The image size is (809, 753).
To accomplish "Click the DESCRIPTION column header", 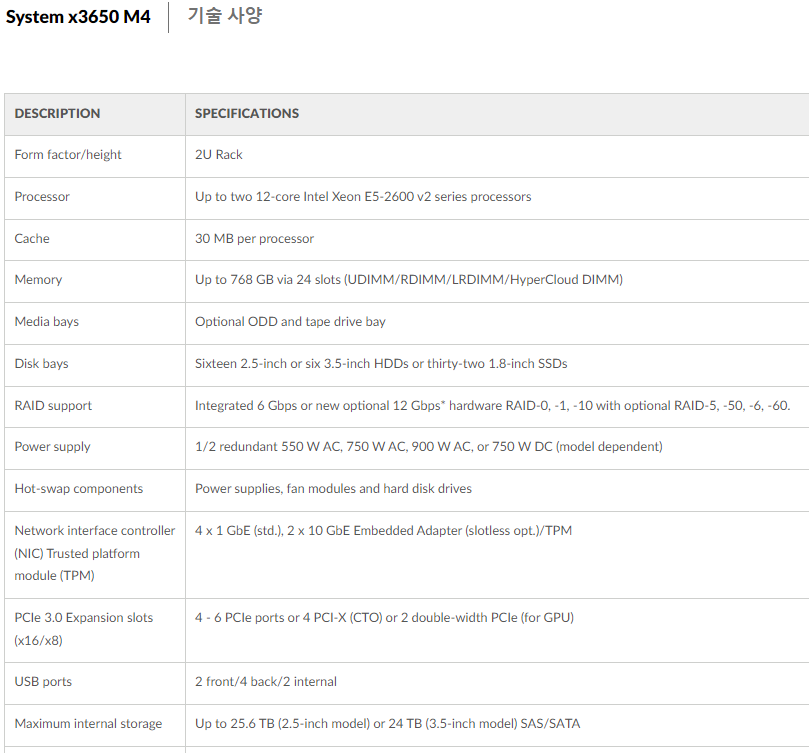I will [57, 114].
